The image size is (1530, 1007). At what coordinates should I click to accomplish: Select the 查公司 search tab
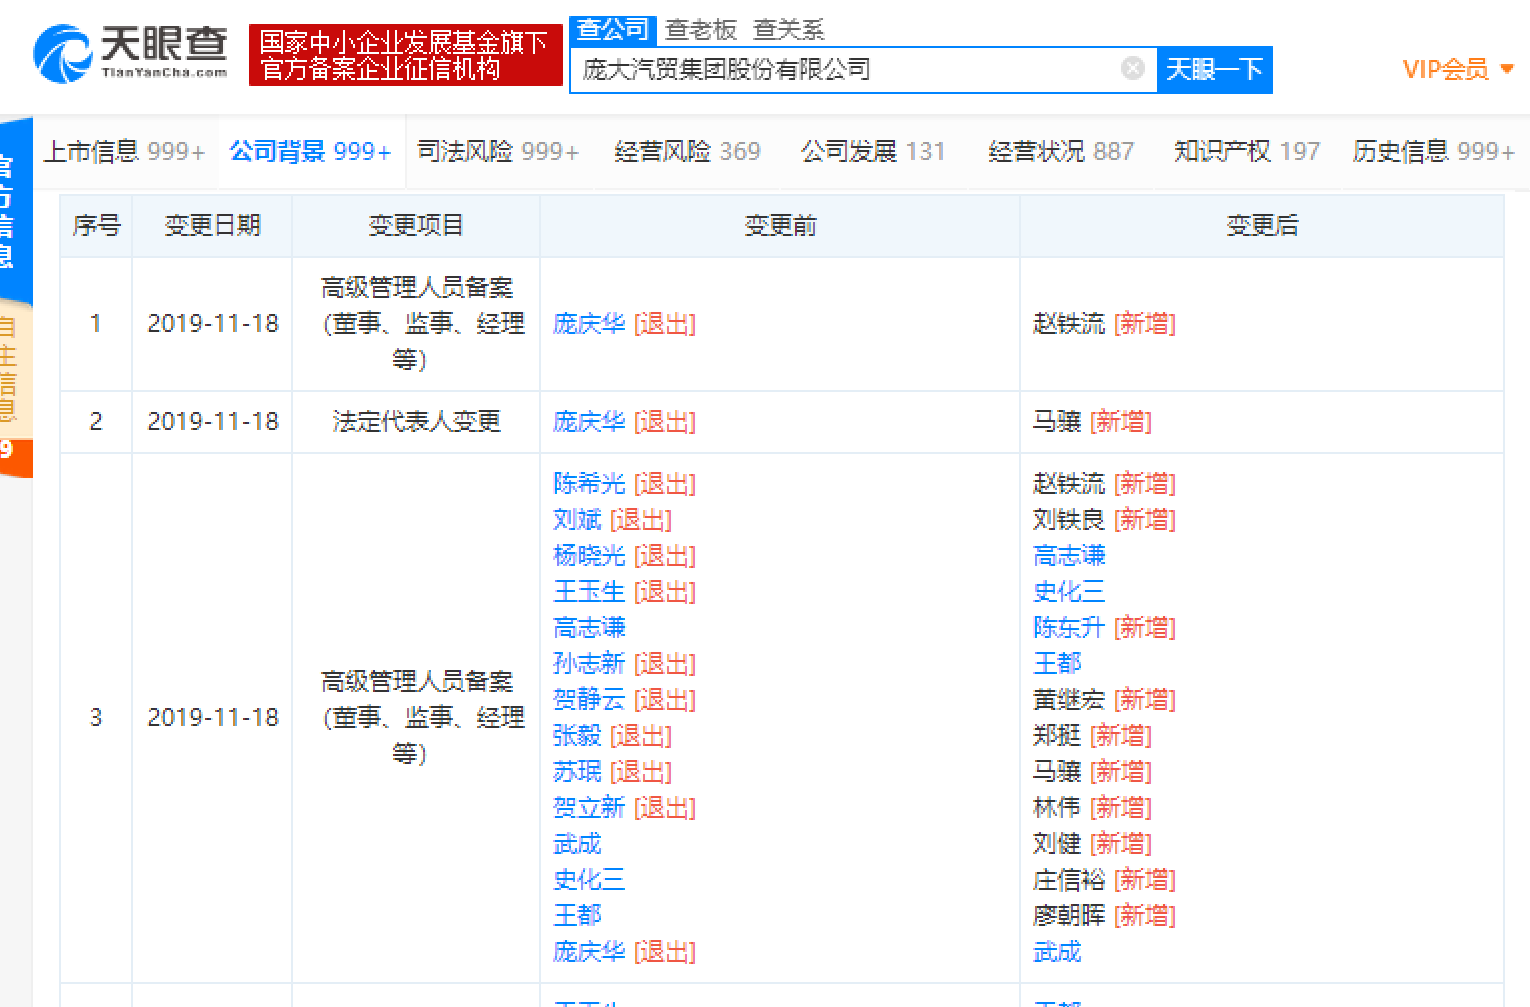pyautogui.click(x=613, y=30)
